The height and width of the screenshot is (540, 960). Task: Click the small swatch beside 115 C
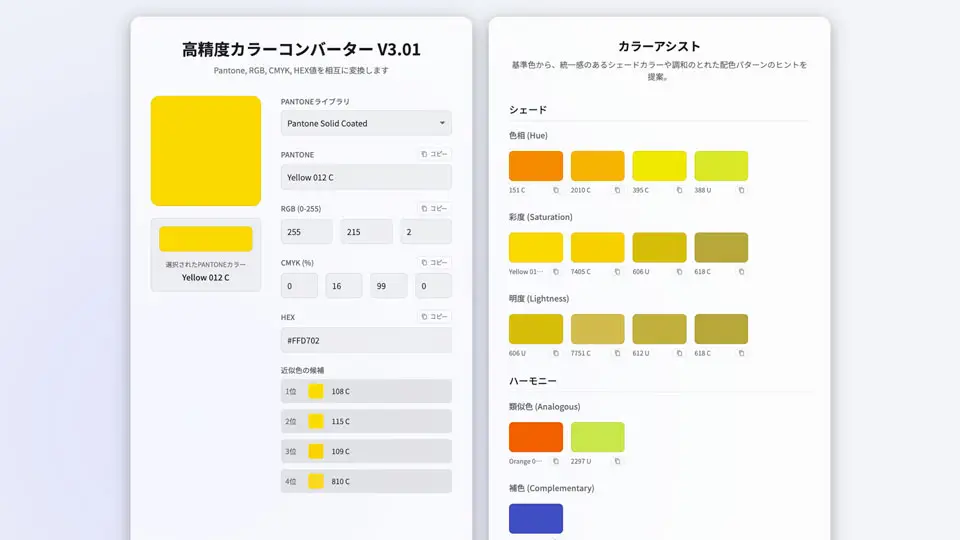(x=316, y=421)
